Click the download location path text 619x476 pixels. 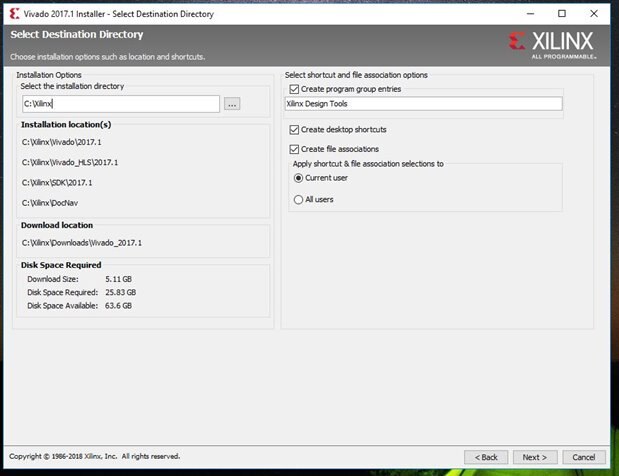pyautogui.click(x=82, y=243)
